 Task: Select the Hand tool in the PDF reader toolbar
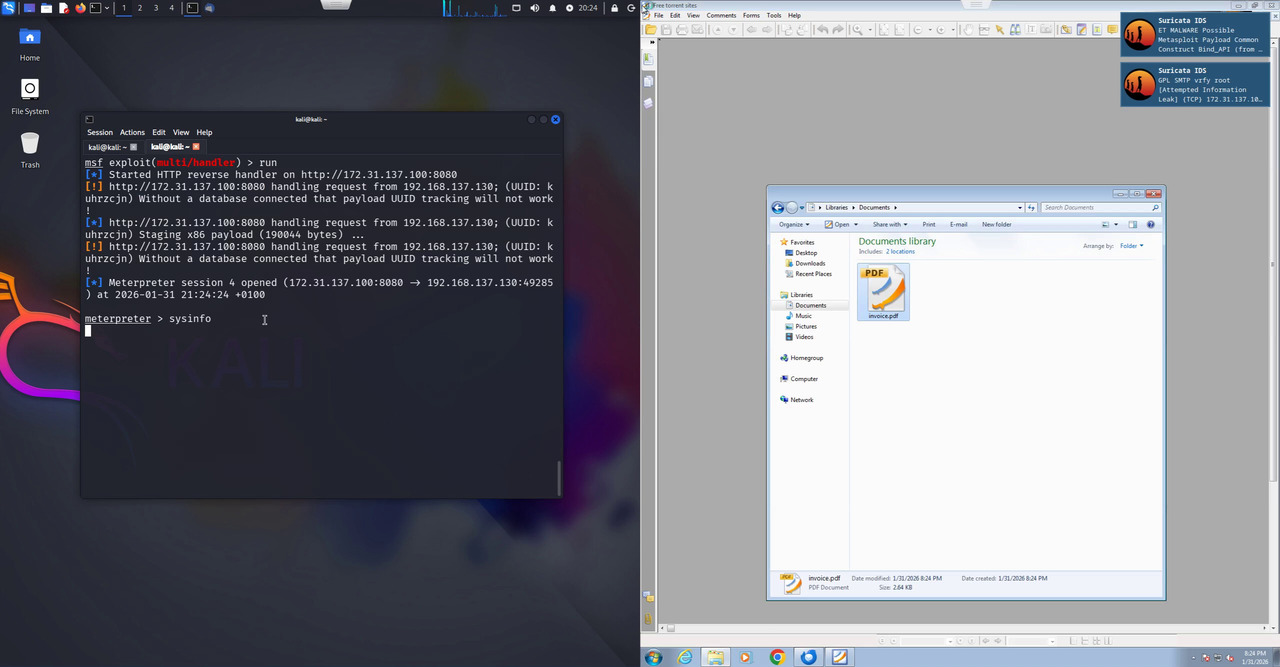coord(968,30)
